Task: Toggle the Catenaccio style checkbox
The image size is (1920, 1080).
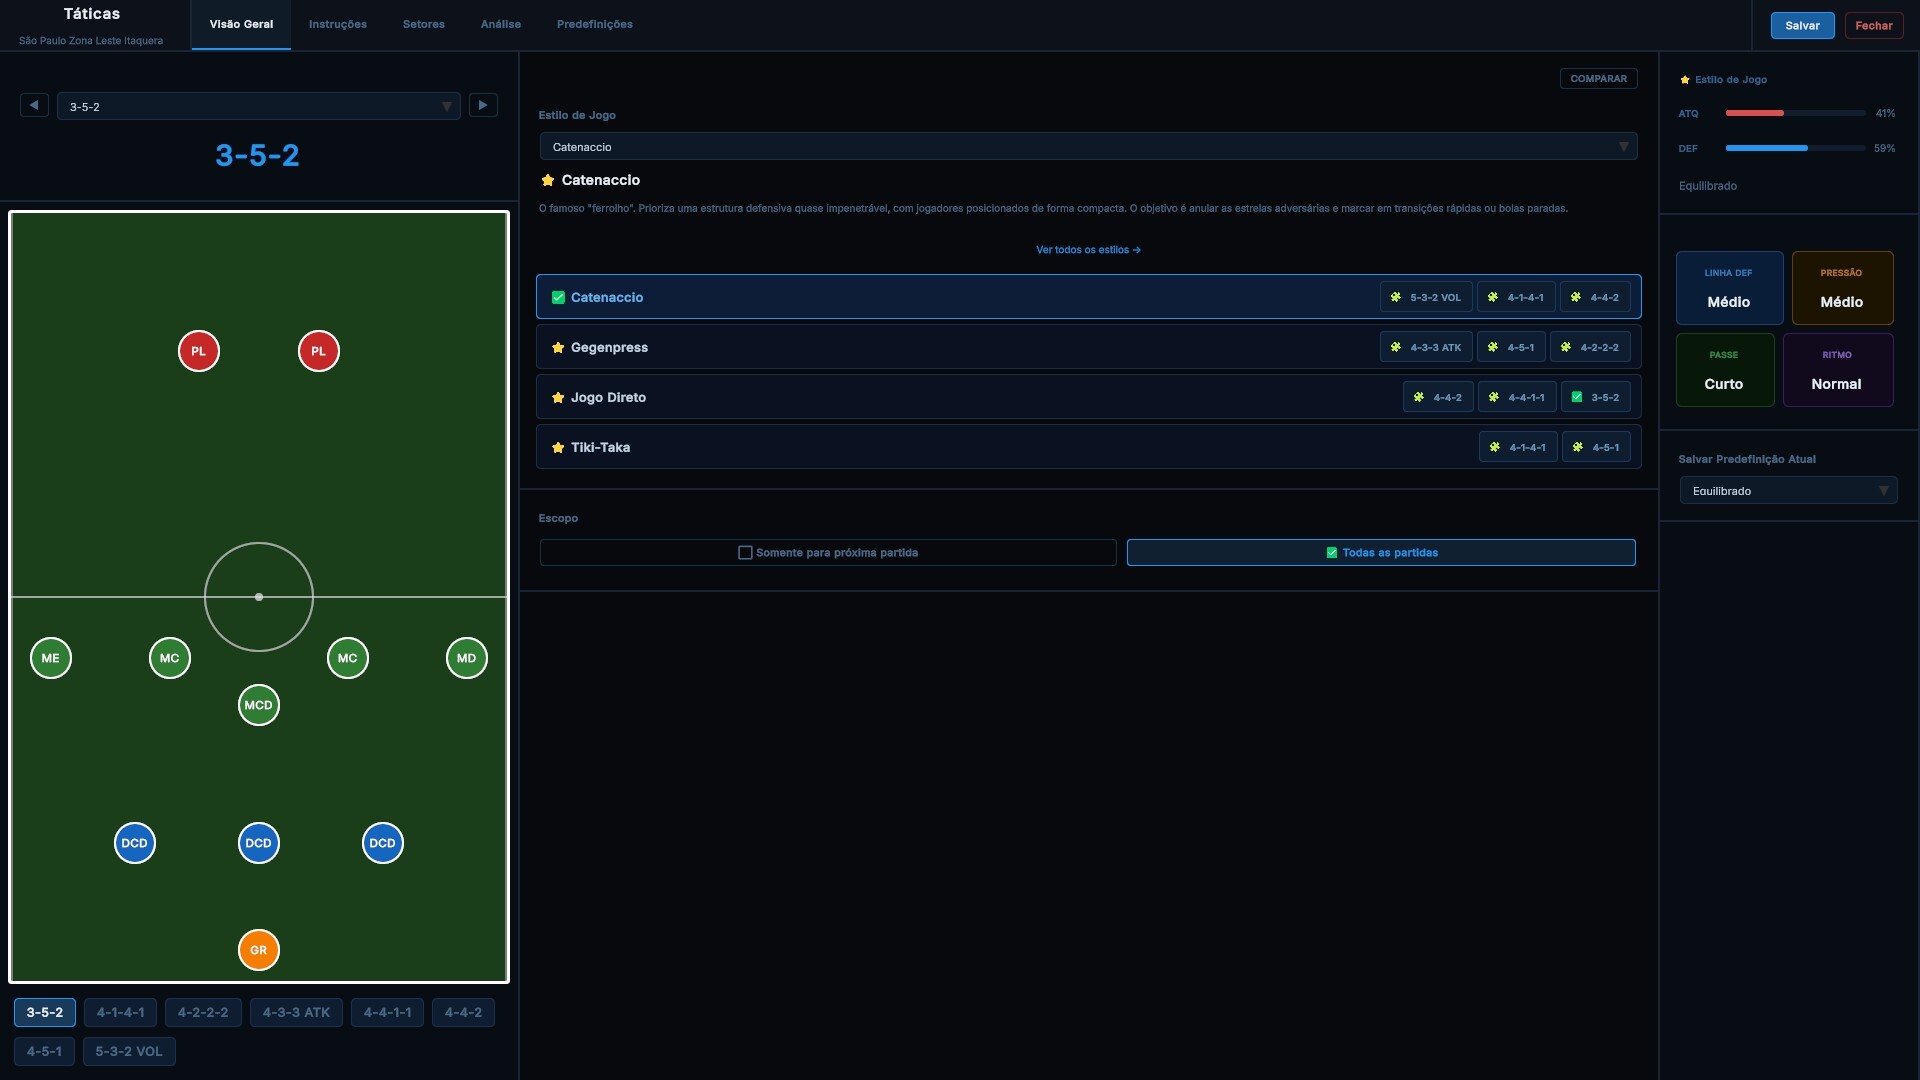Action: tap(558, 298)
